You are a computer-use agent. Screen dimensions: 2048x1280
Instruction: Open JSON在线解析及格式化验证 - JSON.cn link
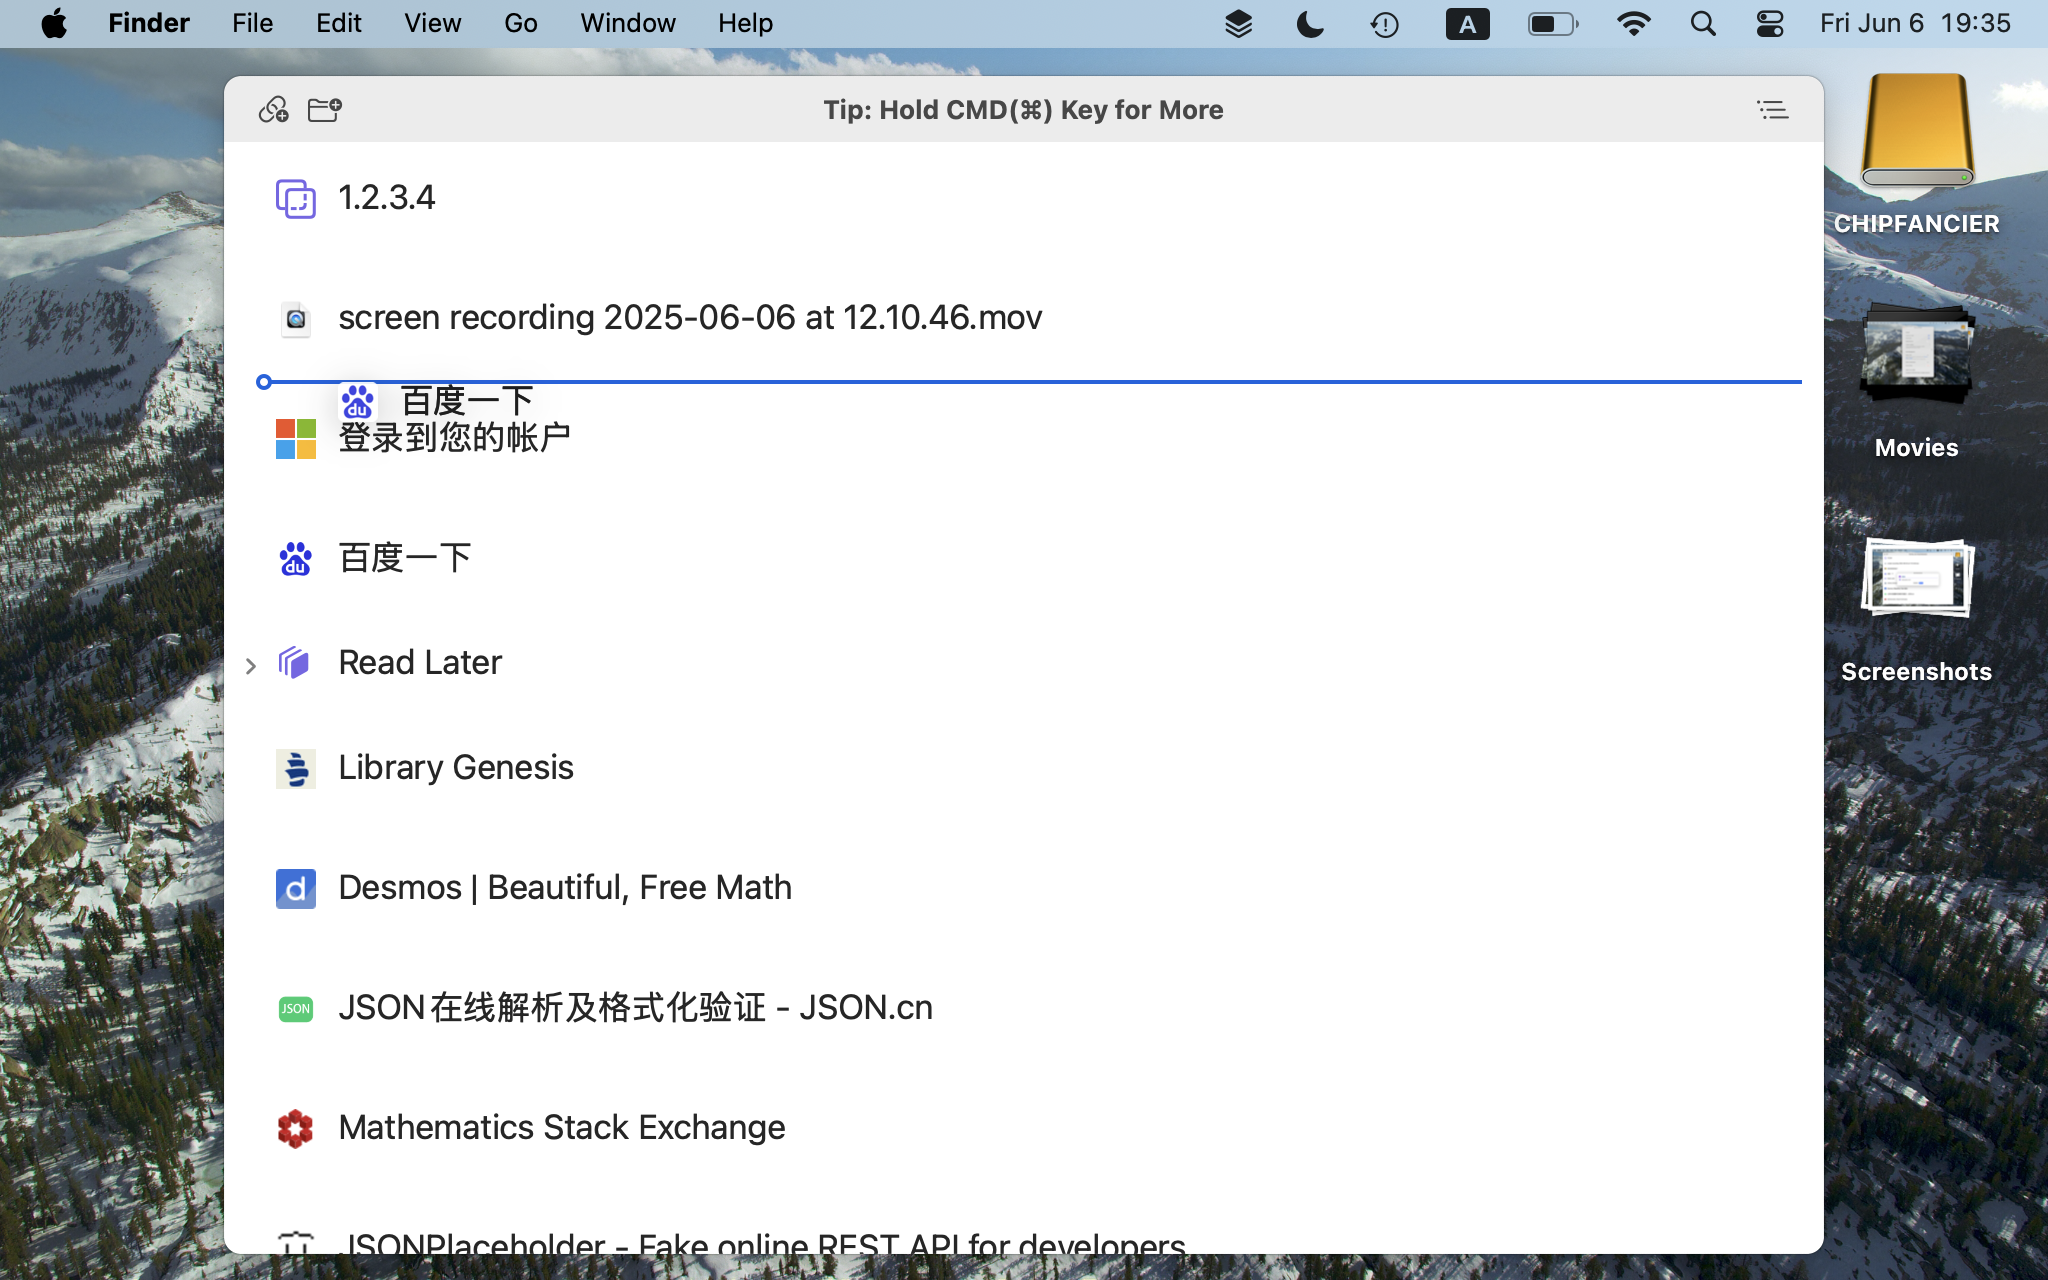[636, 1007]
